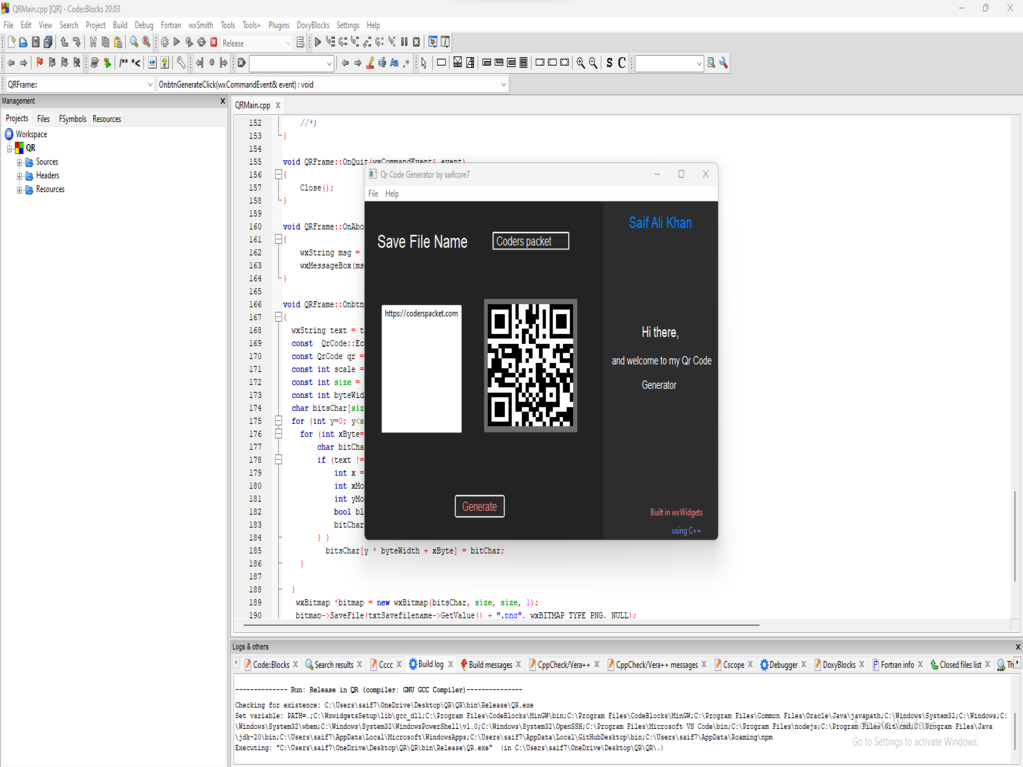Close the Management panel
The height and width of the screenshot is (767, 1023).
(x=222, y=101)
